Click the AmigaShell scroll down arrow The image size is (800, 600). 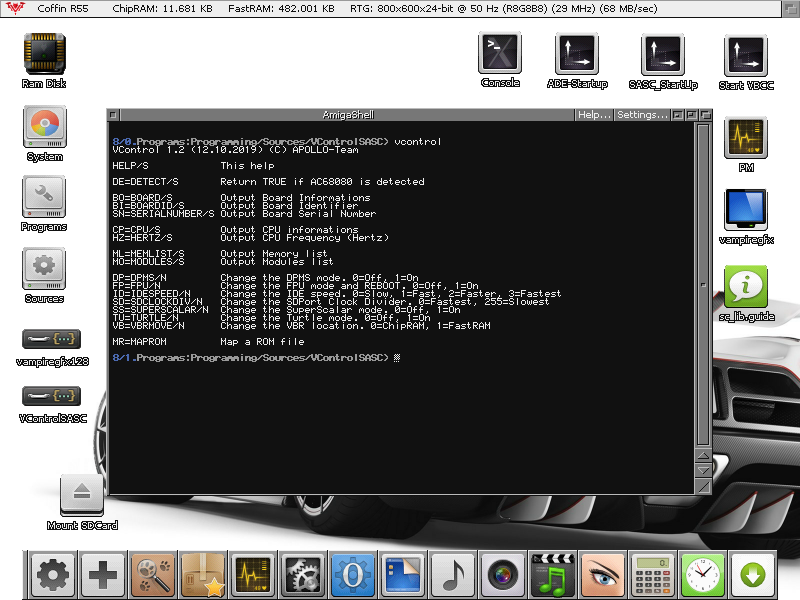tap(703, 470)
